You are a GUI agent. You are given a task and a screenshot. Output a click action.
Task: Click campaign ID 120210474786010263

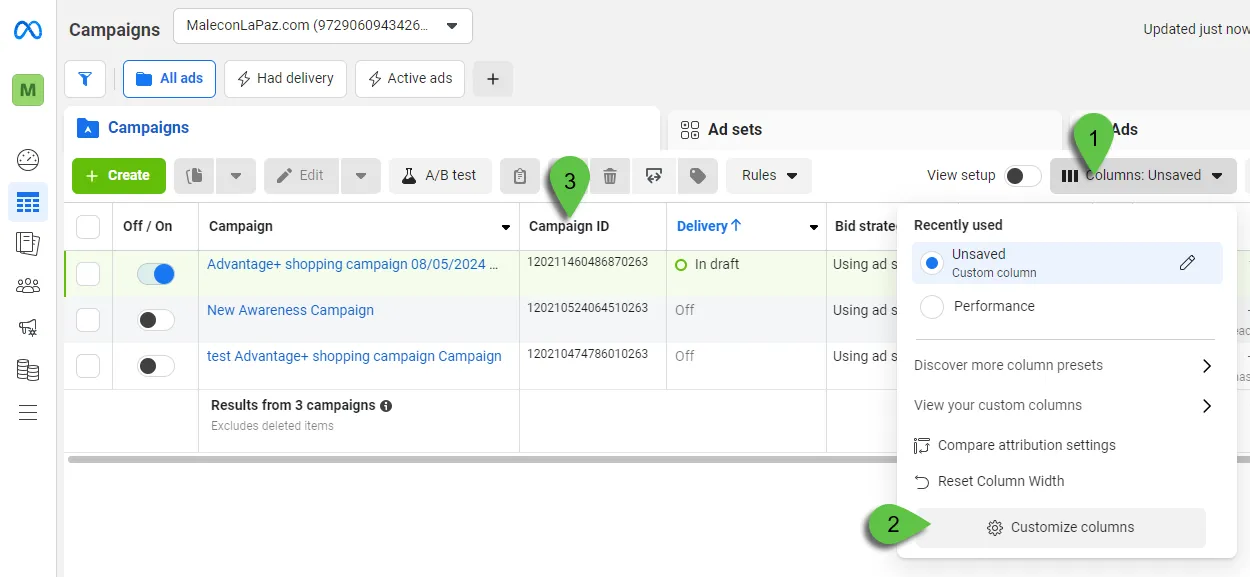tap(588, 354)
